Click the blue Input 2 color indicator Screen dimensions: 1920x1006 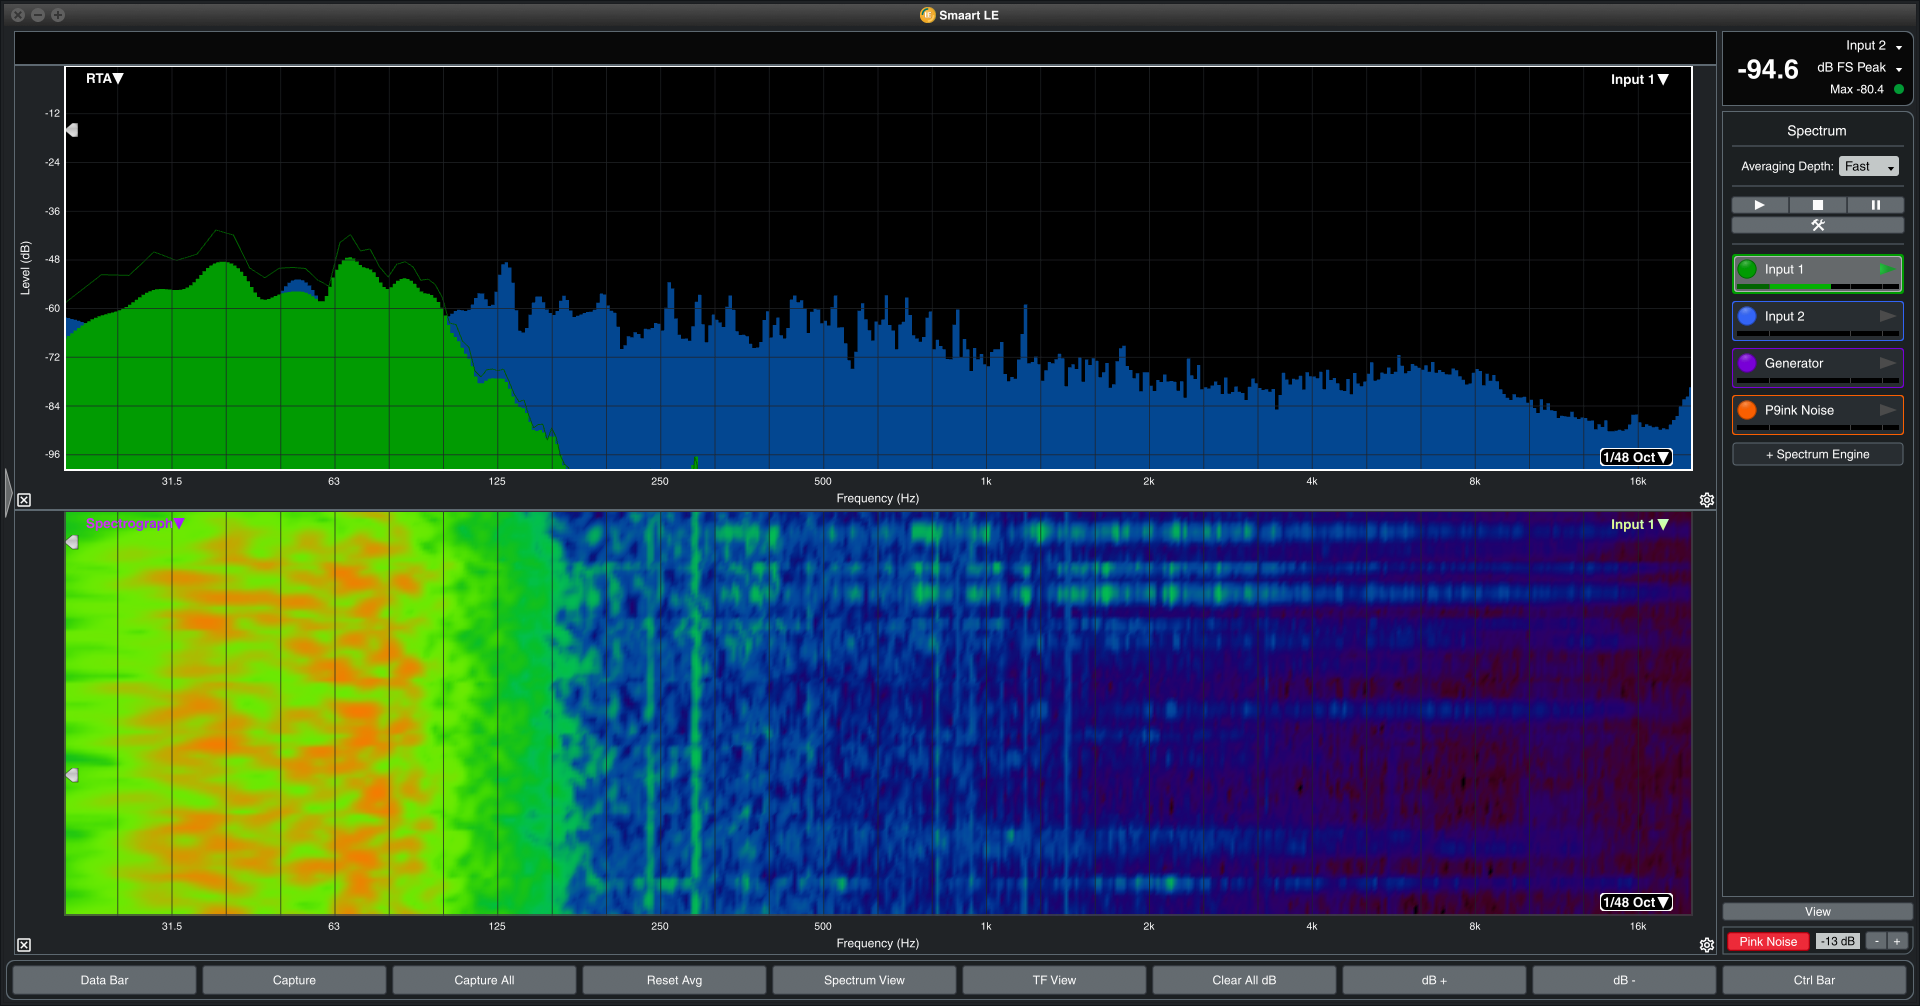[x=1747, y=316]
